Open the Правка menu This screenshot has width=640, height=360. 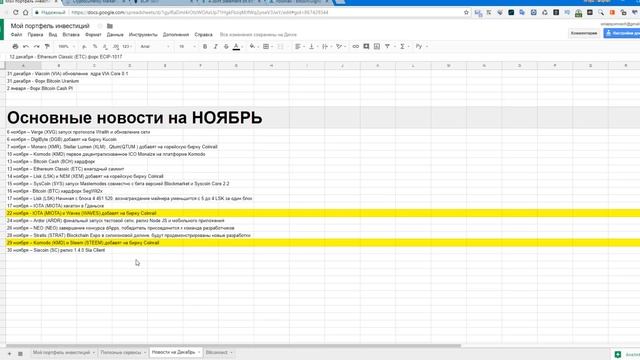coord(35,35)
